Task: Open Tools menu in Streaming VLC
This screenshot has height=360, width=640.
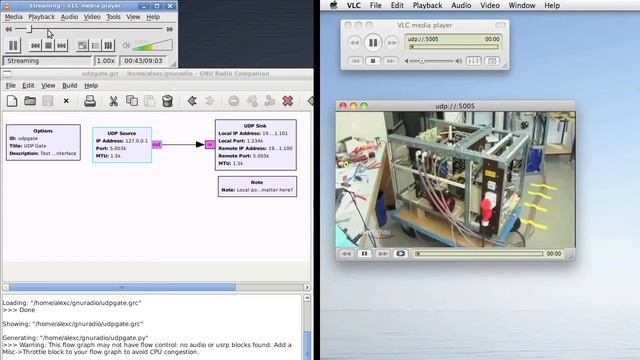Action: pos(113,17)
